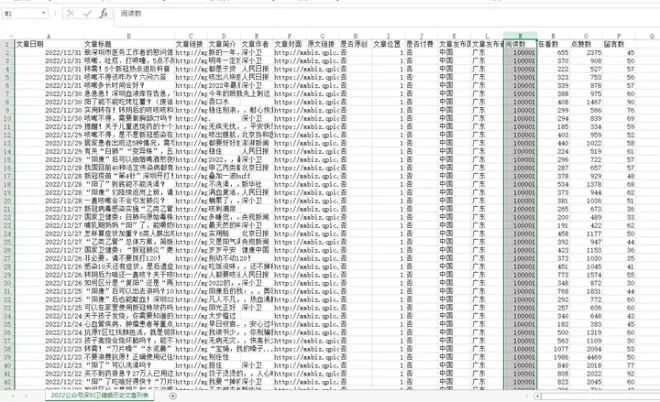
Task: Click the 文章标题 header cell
Action: point(98,44)
